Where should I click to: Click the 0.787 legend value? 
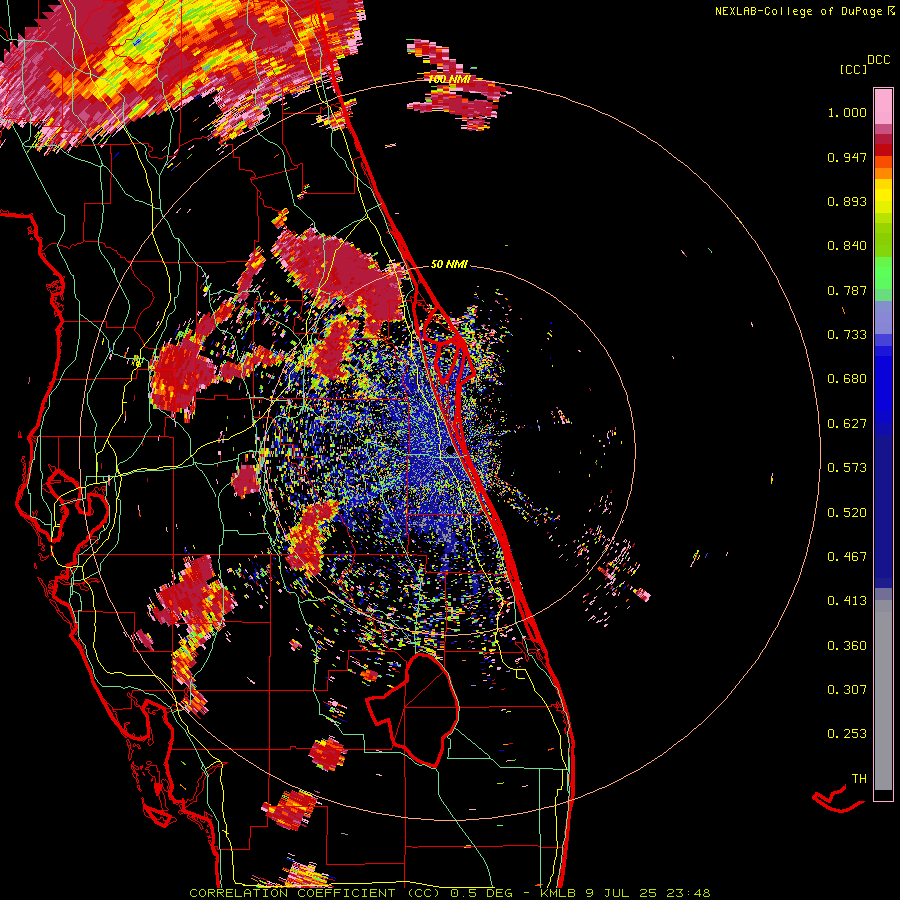(x=847, y=290)
